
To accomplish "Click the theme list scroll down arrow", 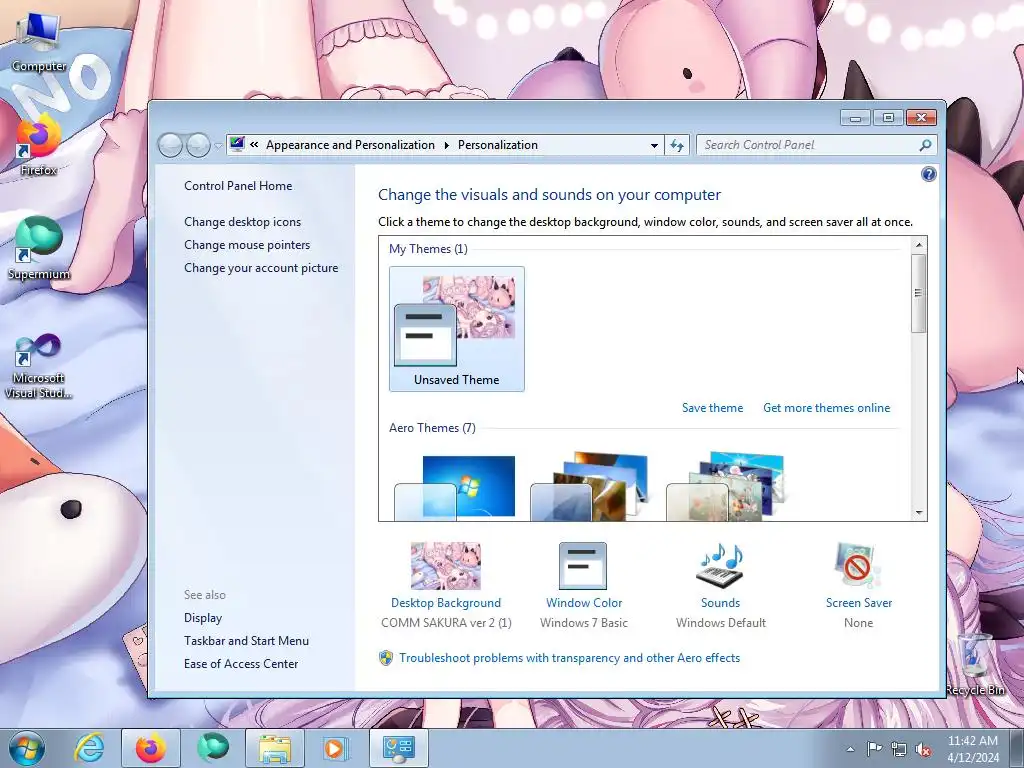I will coord(919,513).
